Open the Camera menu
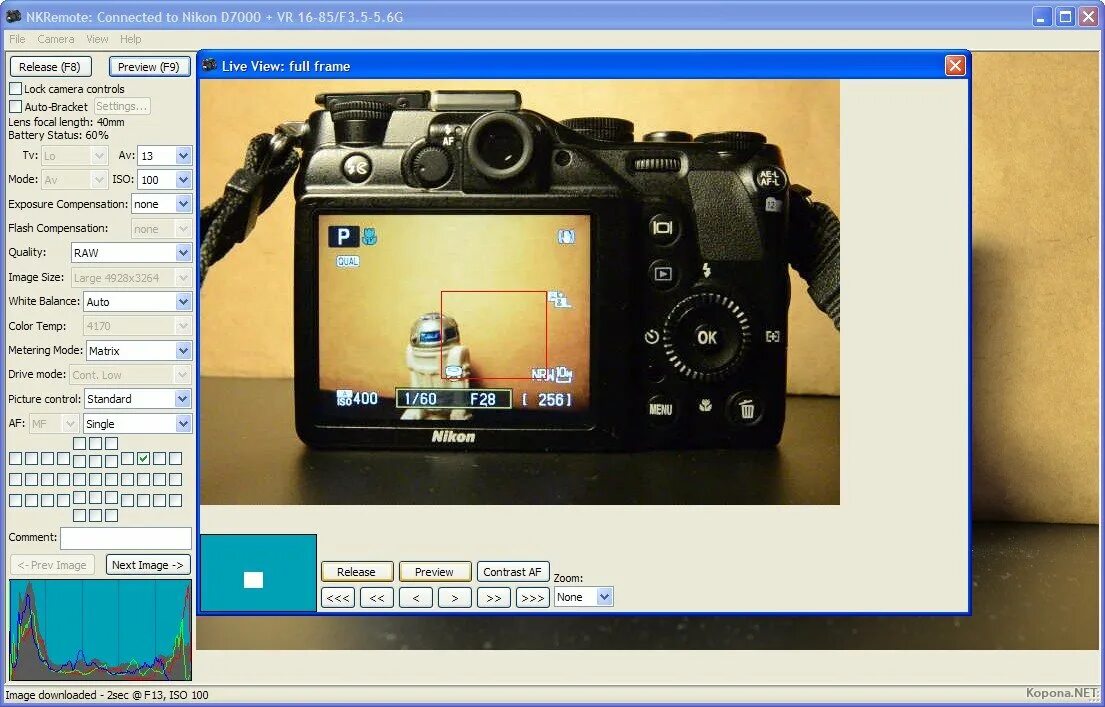 pos(55,39)
